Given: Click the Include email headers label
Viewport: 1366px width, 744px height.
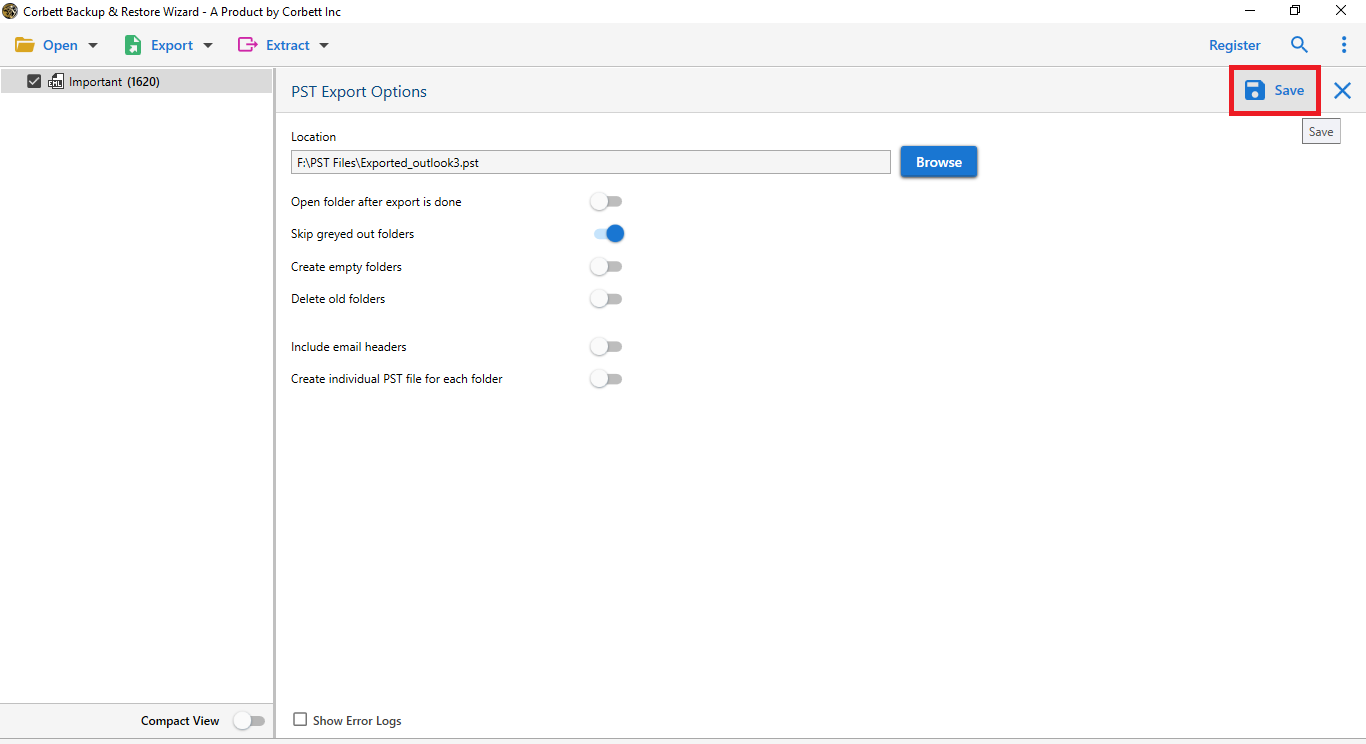Looking at the screenshot, I should point(349,347).
